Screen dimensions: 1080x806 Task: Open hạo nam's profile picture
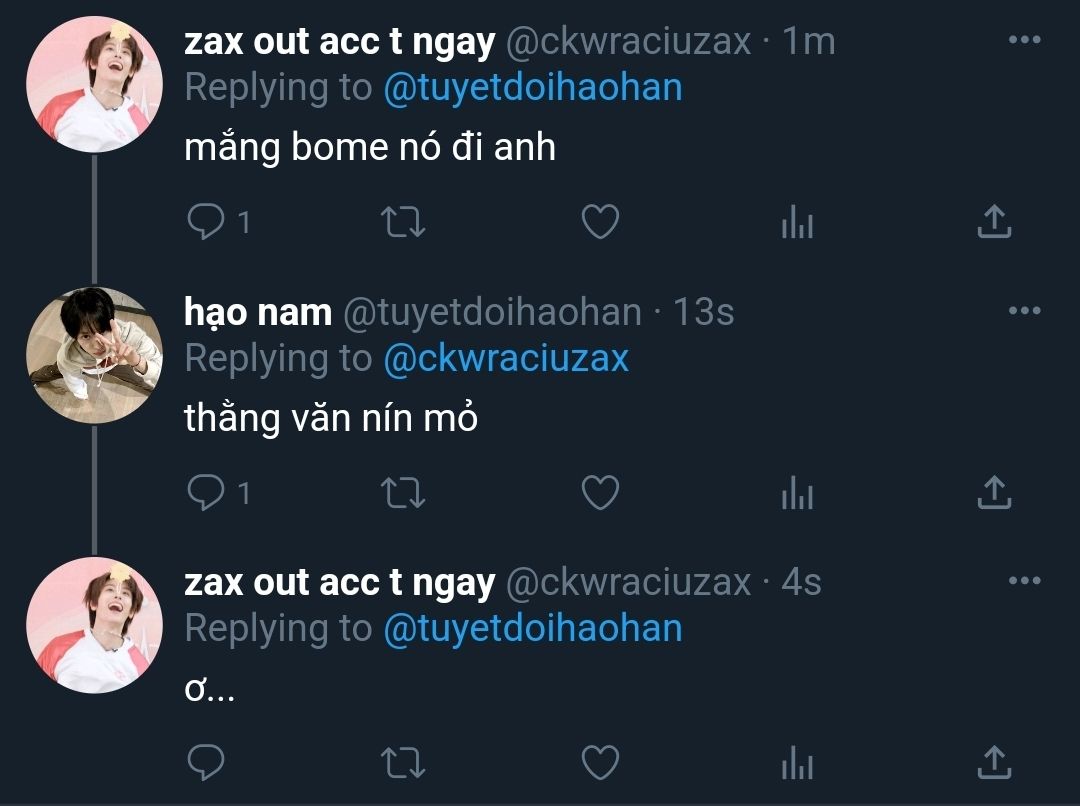(x=94, y=355)
